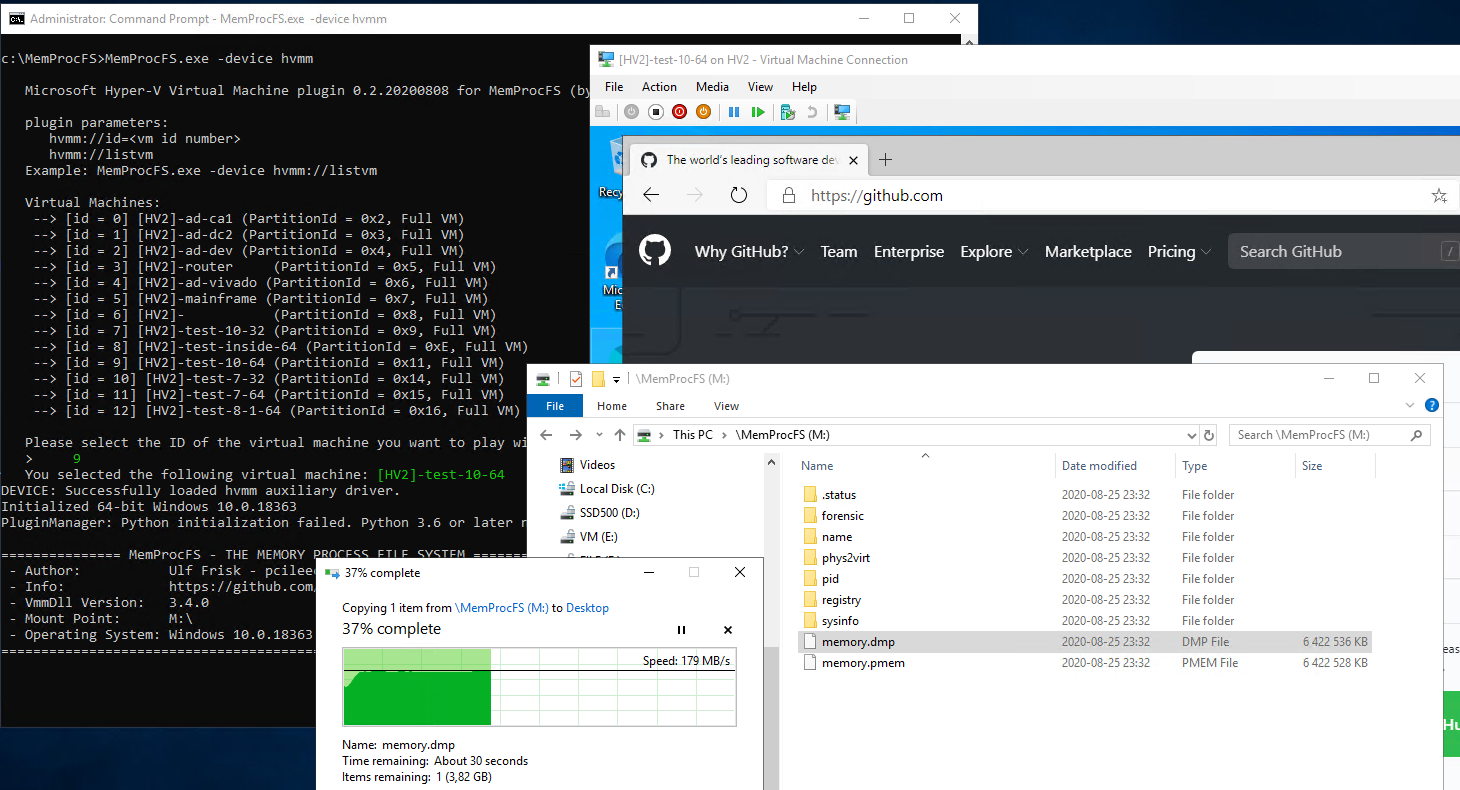Select VM (E:) in navigation pane
The width and height of the screenshot is (1460, 790).
(598, 537)
